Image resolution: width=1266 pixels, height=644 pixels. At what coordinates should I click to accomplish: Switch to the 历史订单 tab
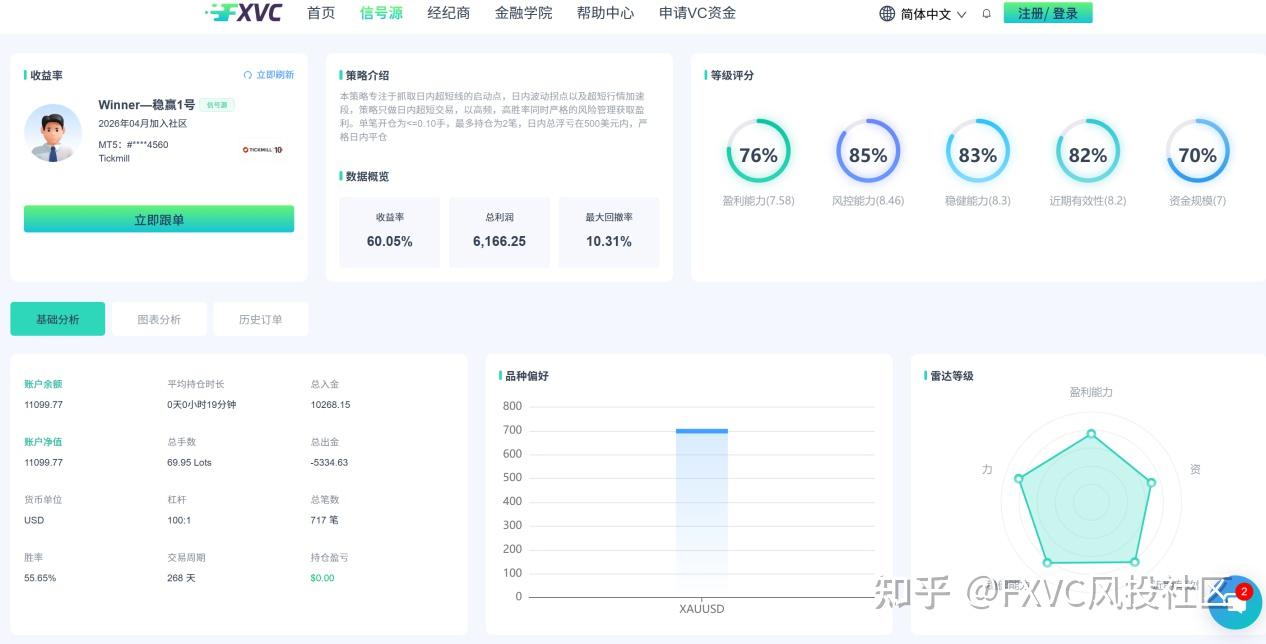coord(261,318)
